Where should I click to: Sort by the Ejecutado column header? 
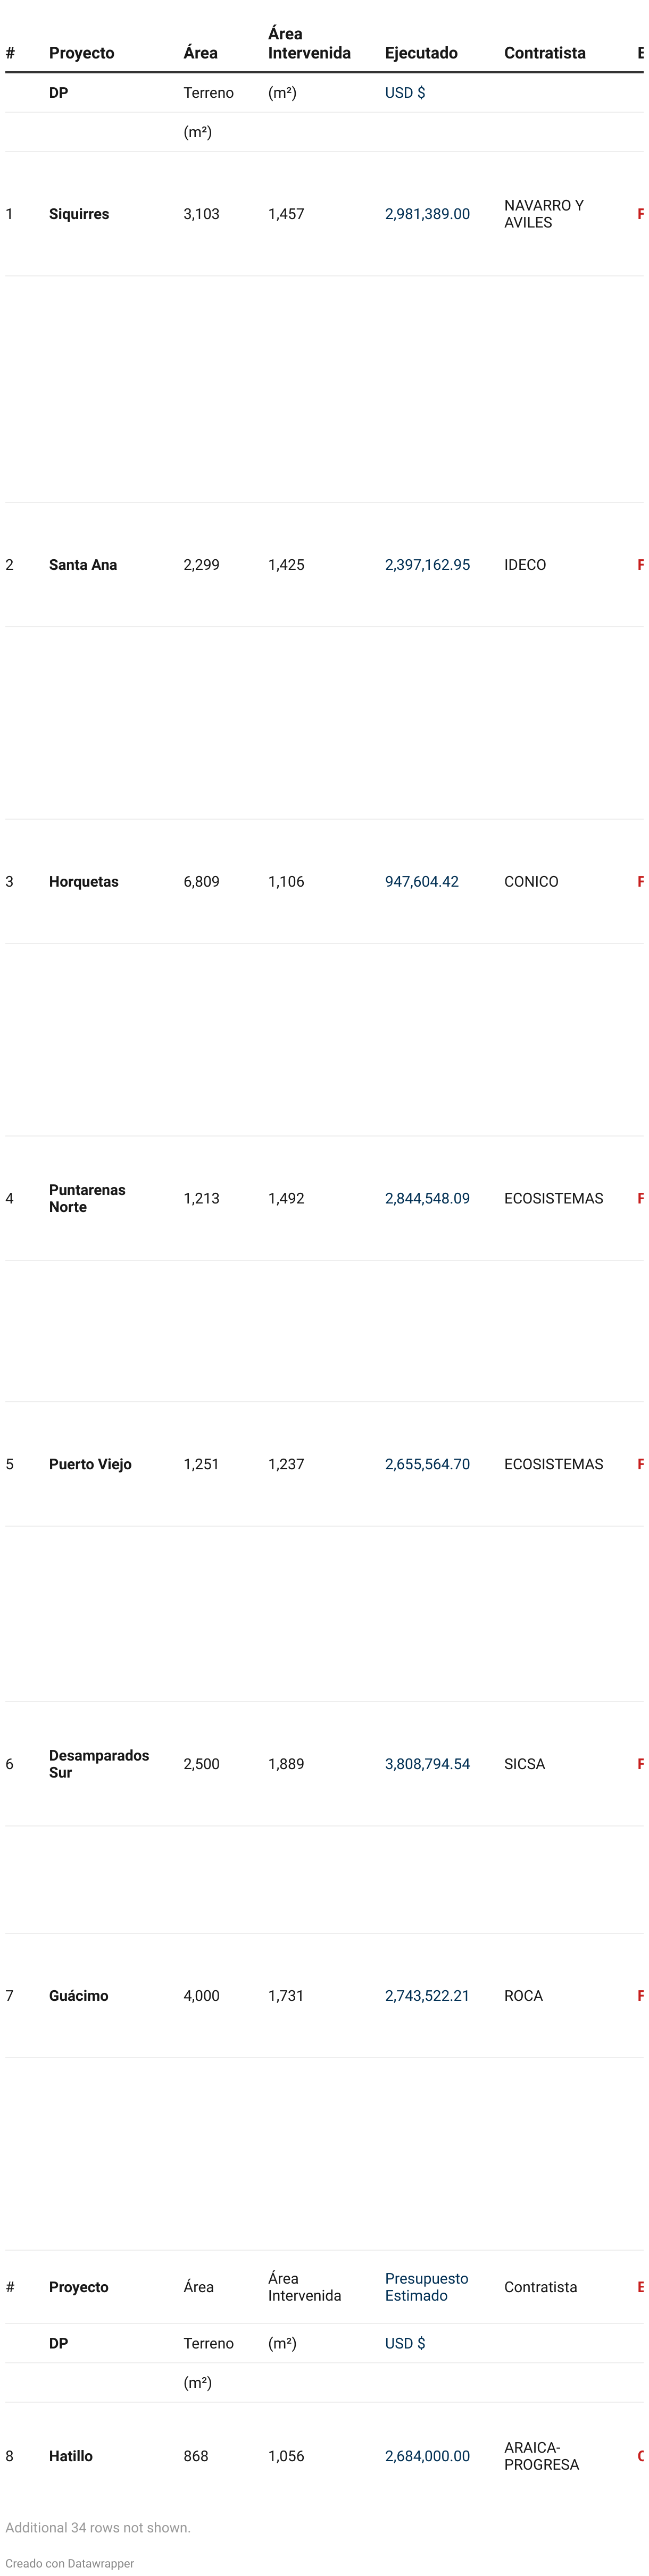tap(421, 53)
